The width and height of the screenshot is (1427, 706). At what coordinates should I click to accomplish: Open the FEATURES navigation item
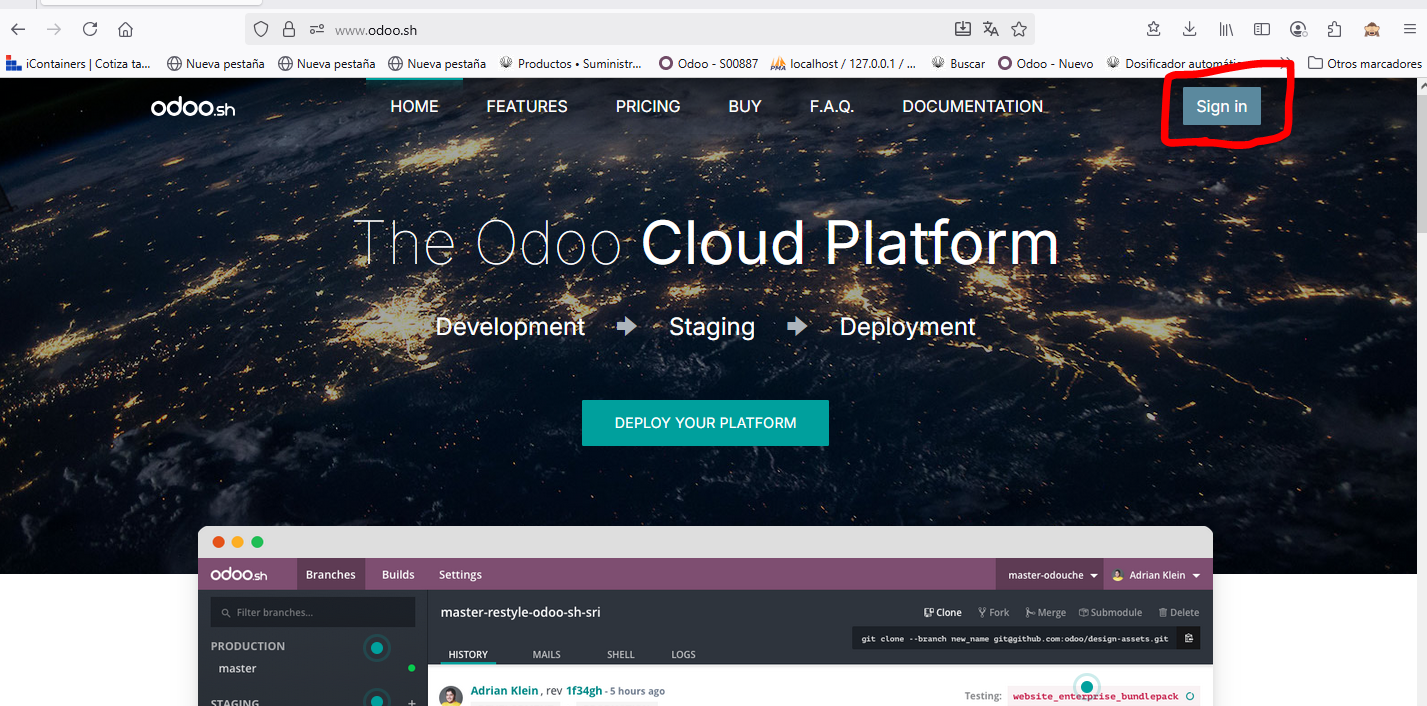click(x=527, y=106)
